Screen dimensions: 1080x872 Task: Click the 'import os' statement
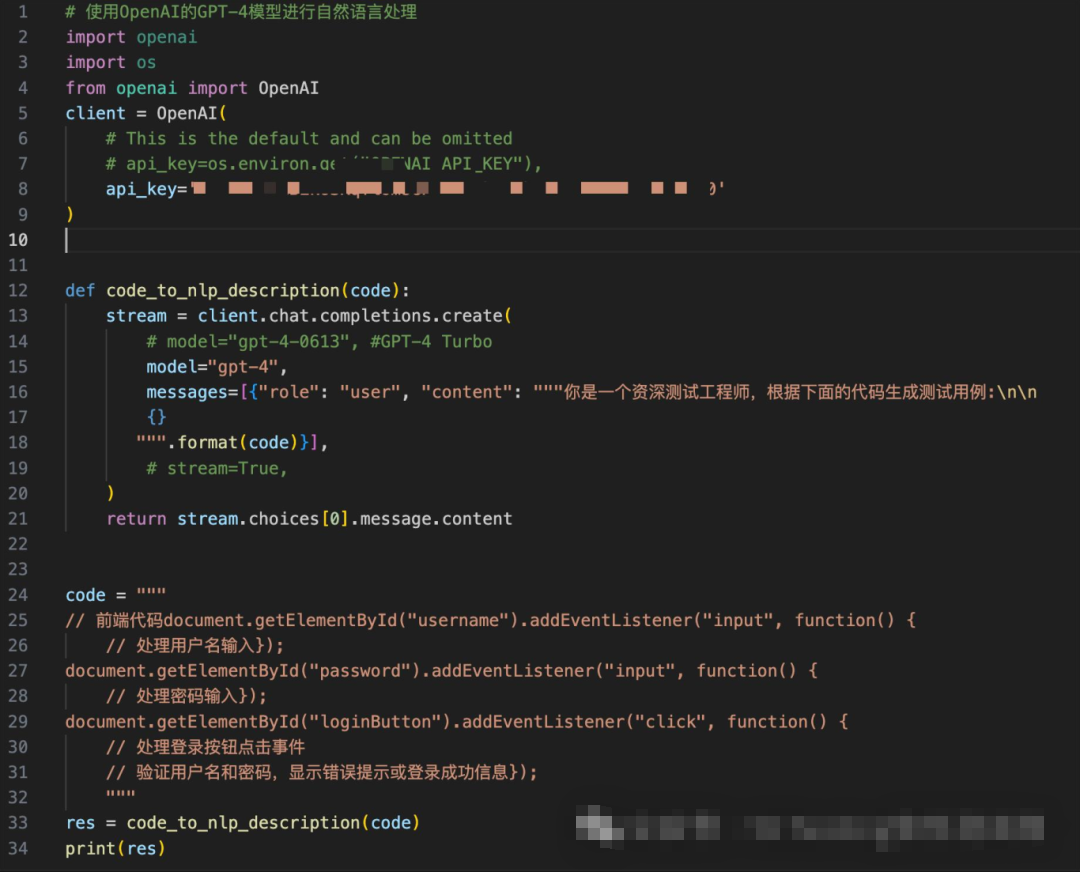click(110, 62)
